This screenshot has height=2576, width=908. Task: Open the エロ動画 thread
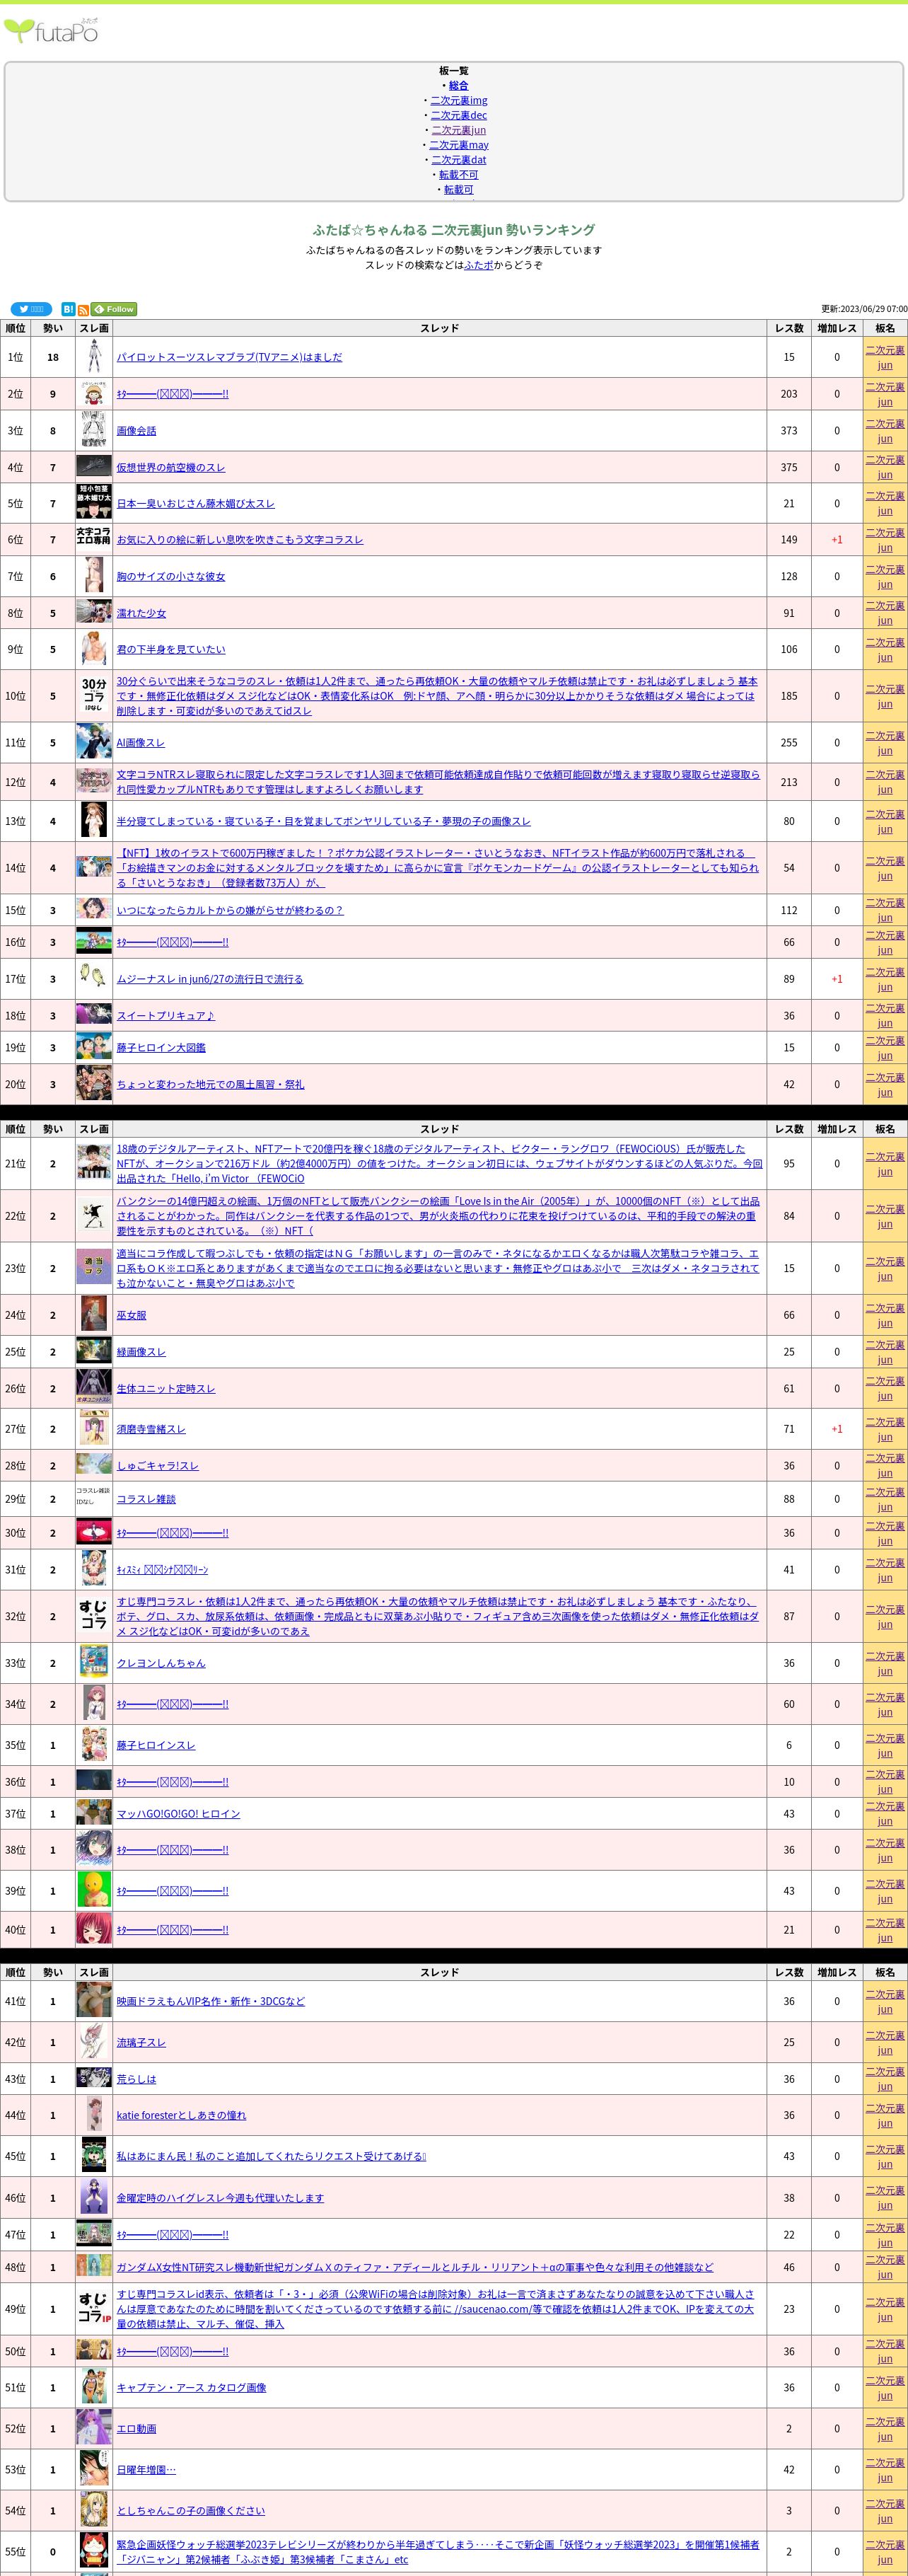click(x=136, y=2429)
